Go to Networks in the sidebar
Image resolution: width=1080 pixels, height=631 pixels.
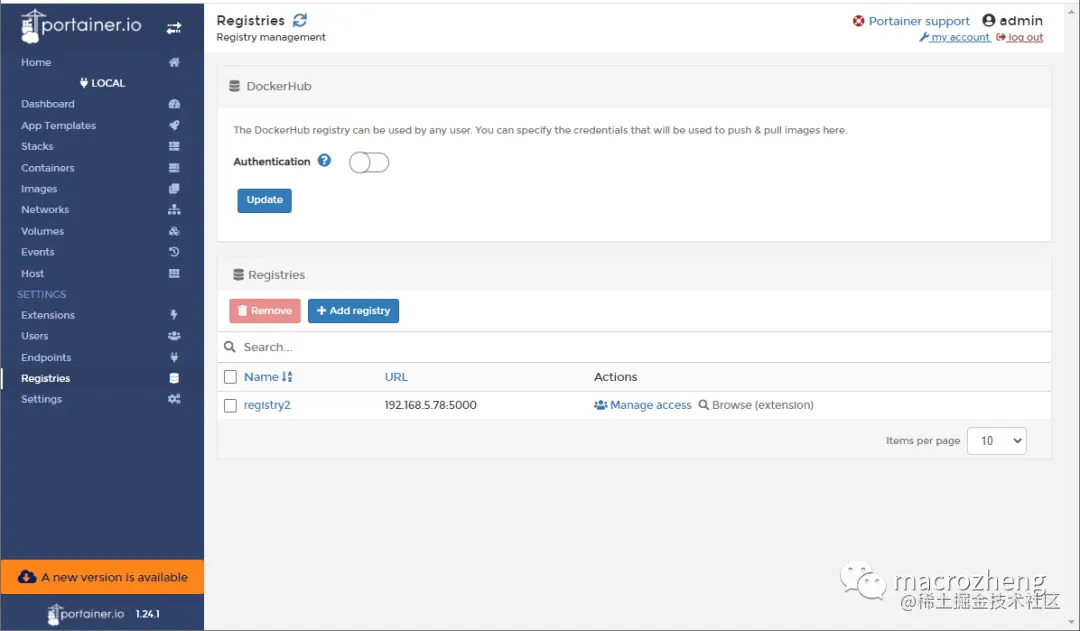(45, 209)
